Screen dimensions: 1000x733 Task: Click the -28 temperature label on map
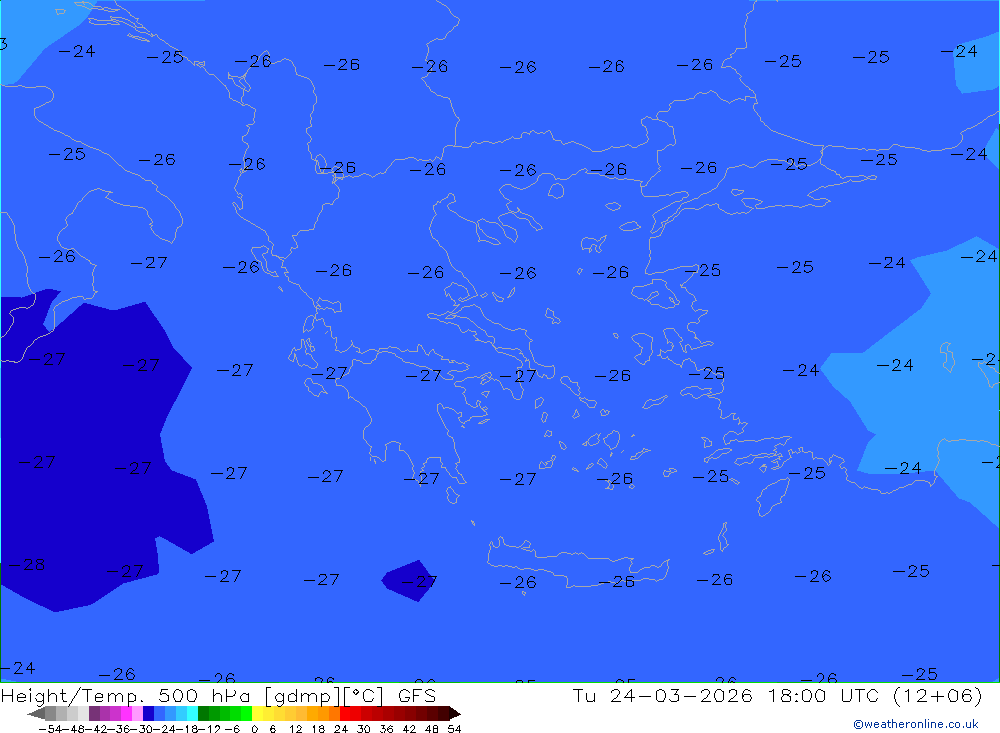coord(27,565)
